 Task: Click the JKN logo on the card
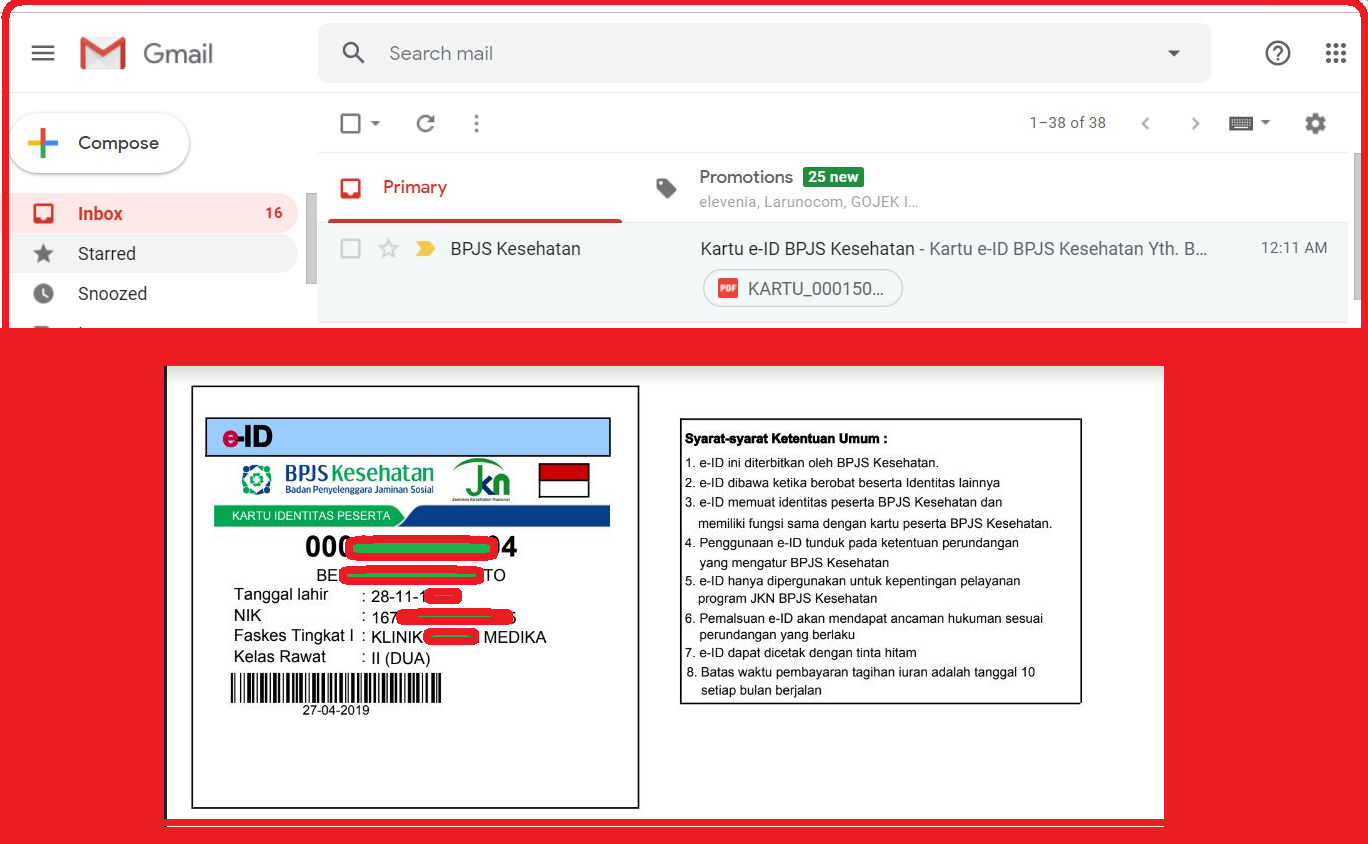[481, 479]
